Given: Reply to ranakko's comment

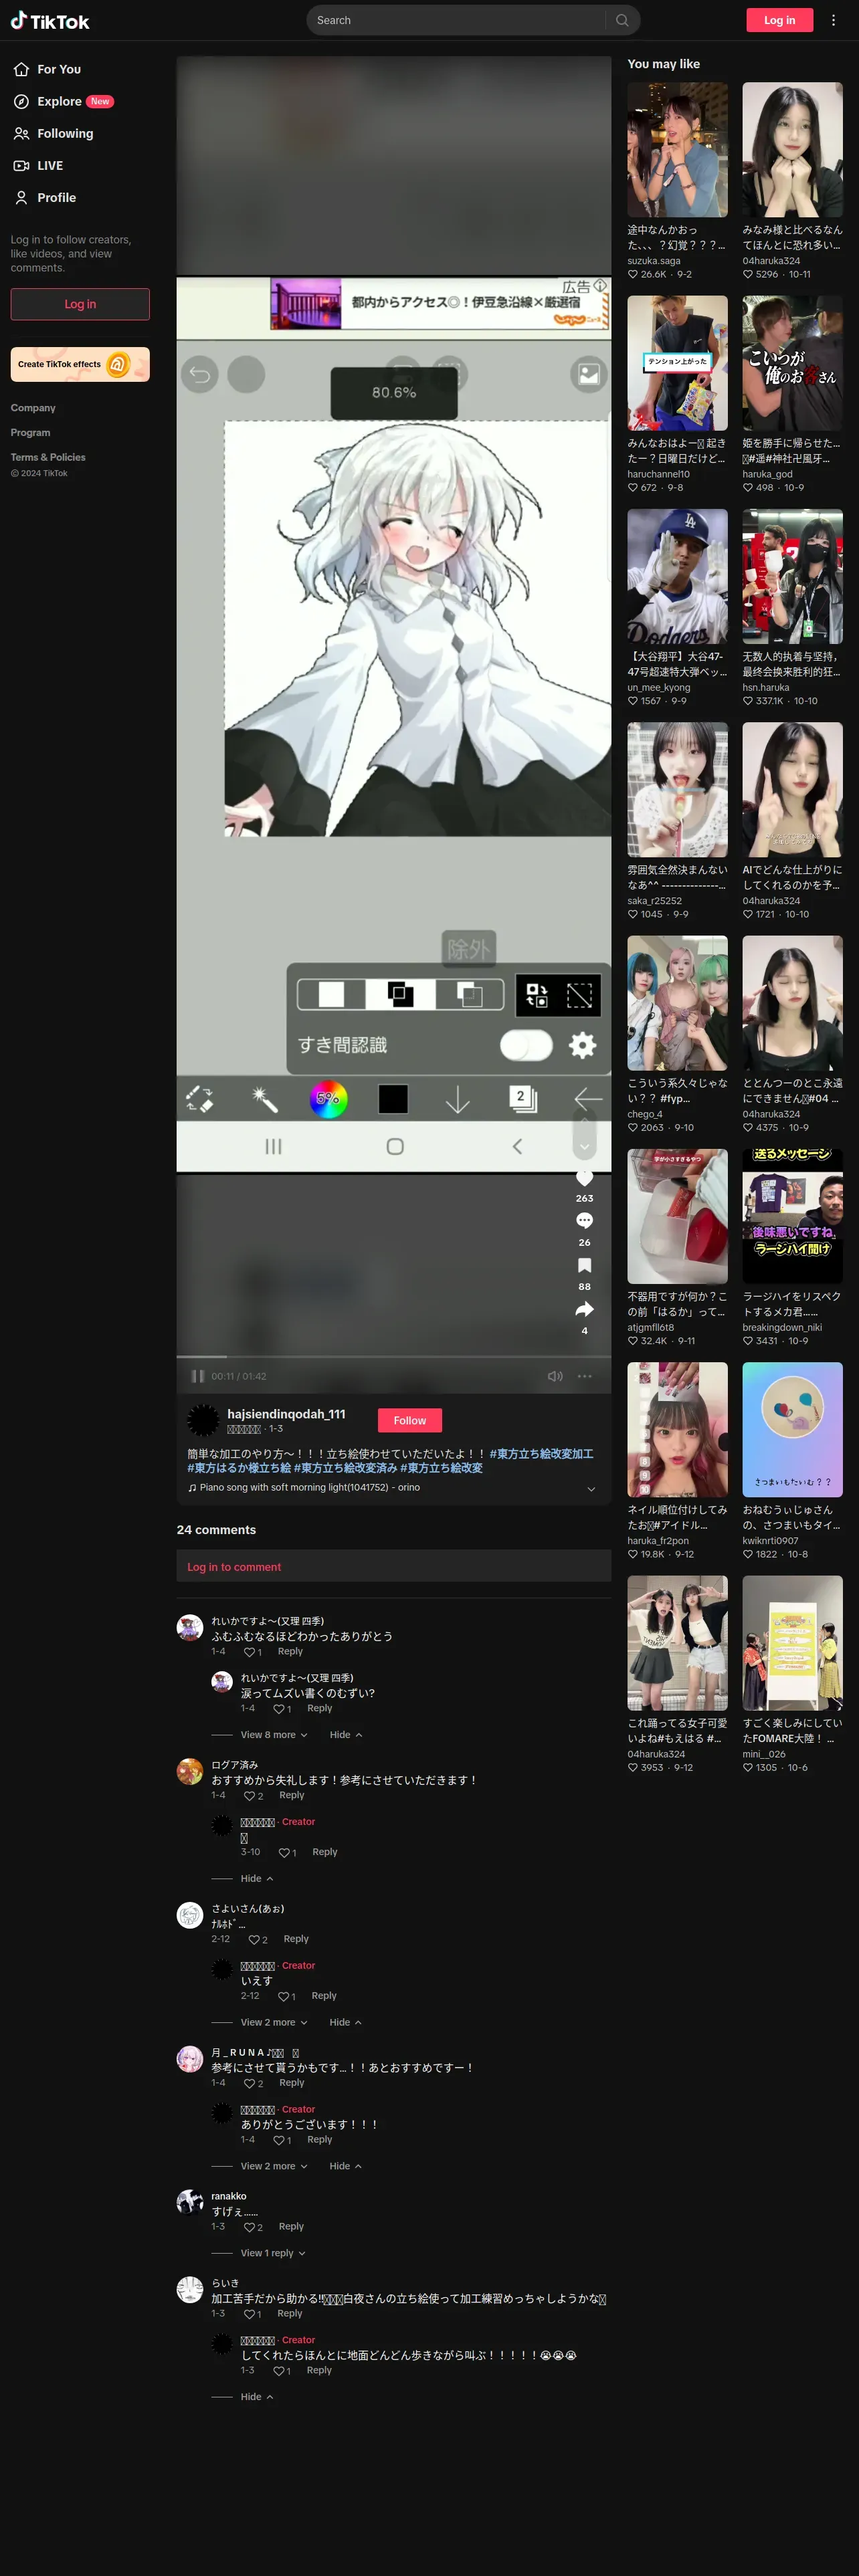Looking at the screenshot, I should pyautogui.click(x=291, y=2227).
